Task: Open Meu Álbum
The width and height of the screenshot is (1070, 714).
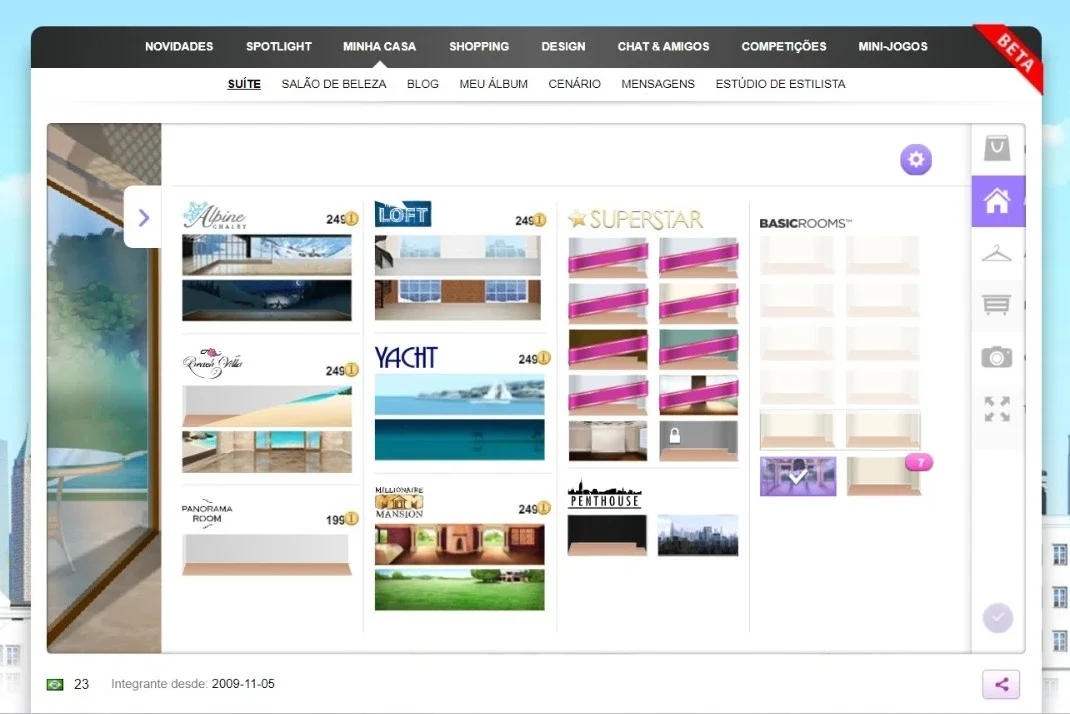Action: click(x=493, y=84)
